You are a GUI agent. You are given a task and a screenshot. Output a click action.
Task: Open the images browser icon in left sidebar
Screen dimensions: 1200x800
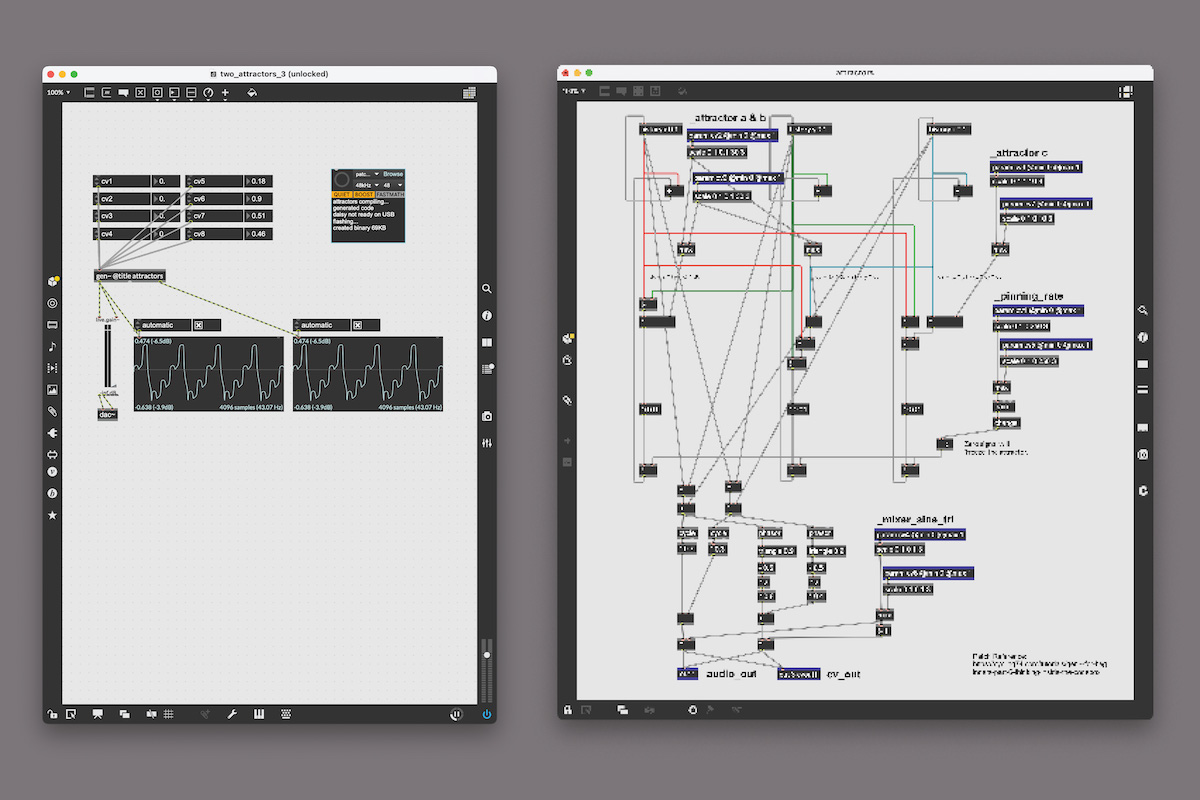coord(52,390)
